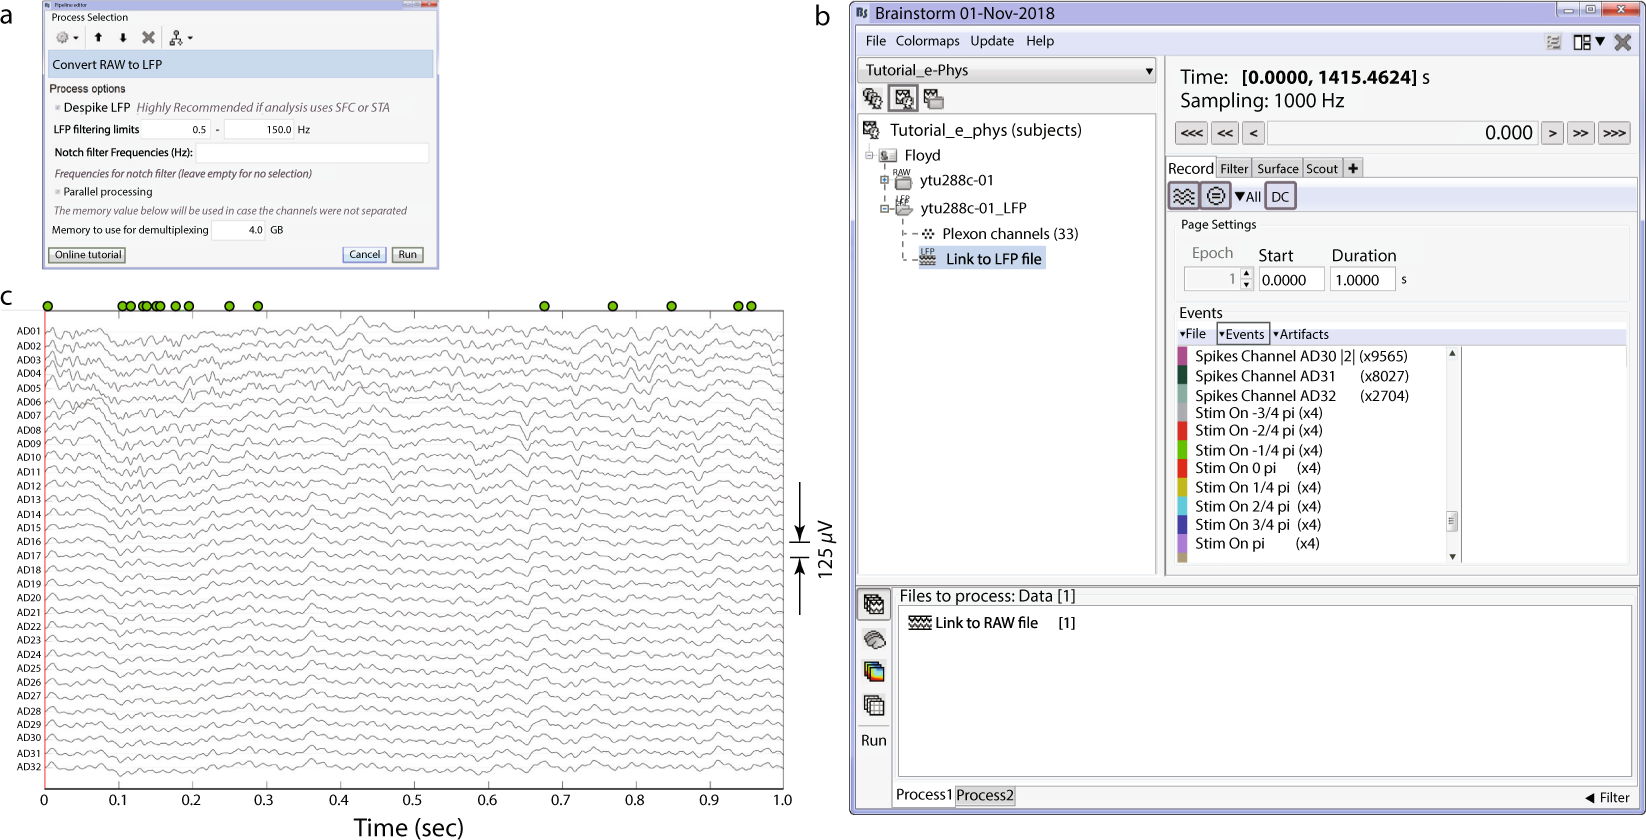This screenshot has width=1646, height=840.
Task: Open the Colormaps menu
Action: click(927, 41)
